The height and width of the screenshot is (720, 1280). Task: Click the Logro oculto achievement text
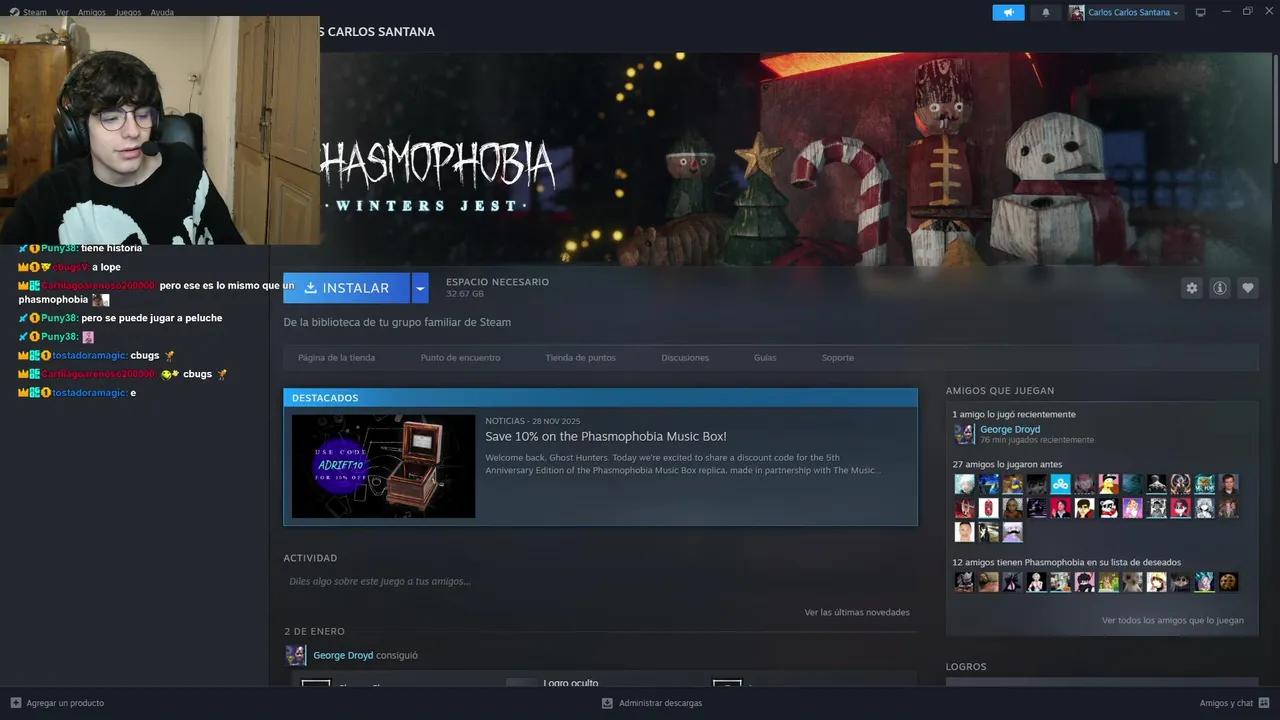[x=571, y=683]
